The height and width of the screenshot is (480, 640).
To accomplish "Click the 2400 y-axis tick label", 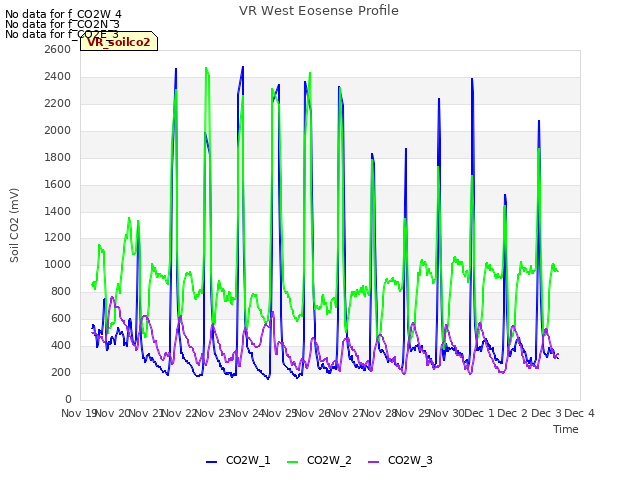I will (x=58, y=76).
